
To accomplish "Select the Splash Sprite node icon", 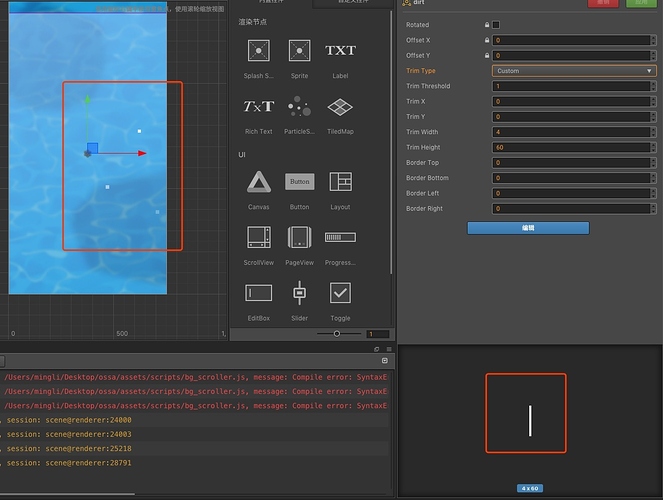I will click(x=258, y=51).
